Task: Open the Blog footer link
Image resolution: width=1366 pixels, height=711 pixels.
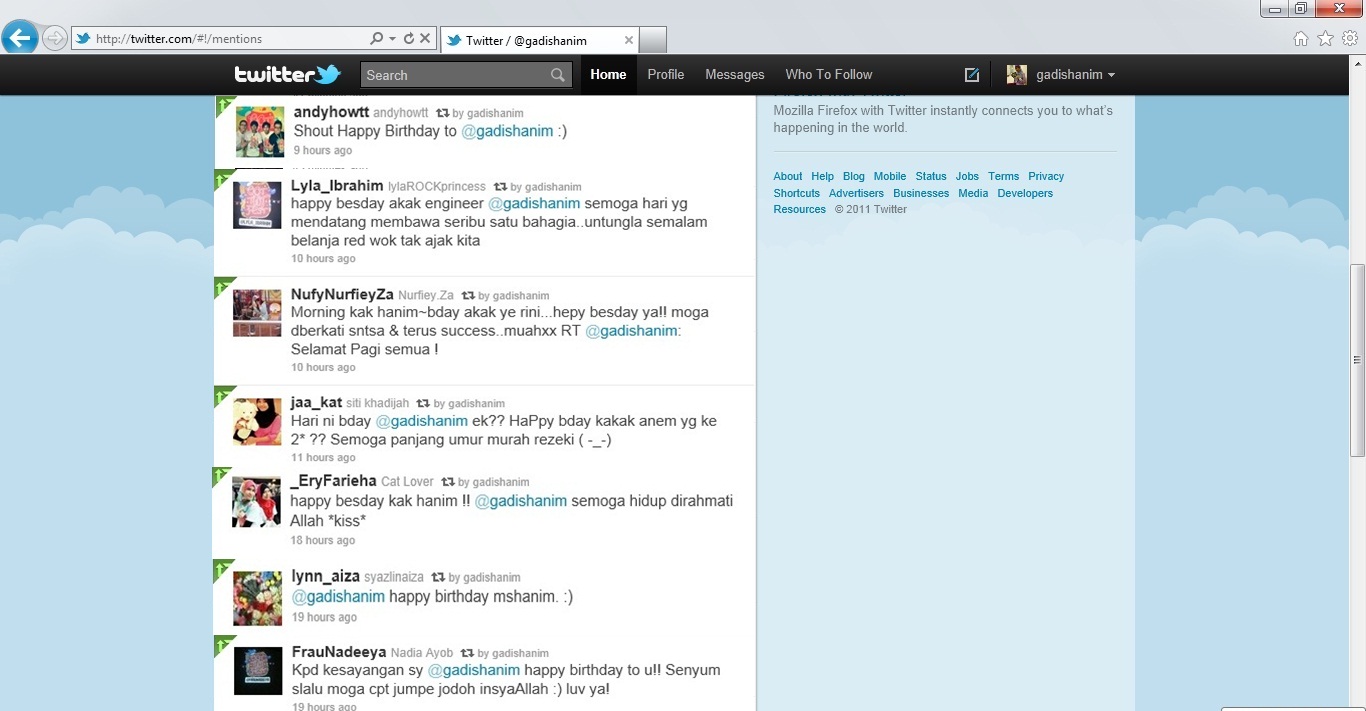Action: (853, 176)
